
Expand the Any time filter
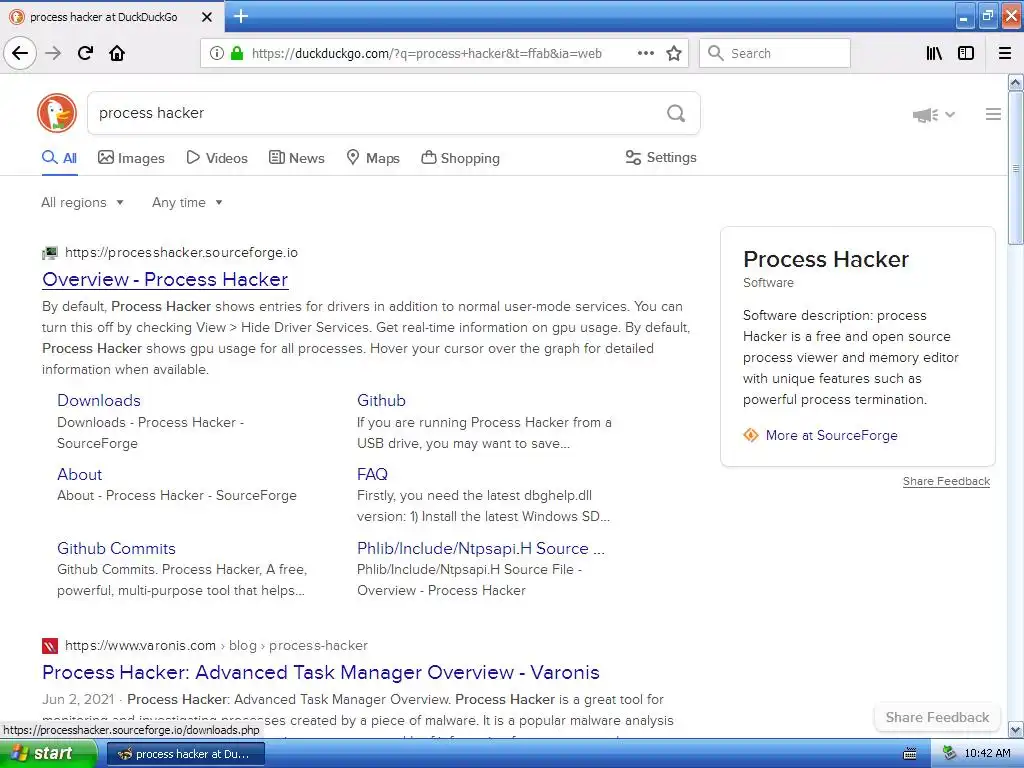(187, 202)
